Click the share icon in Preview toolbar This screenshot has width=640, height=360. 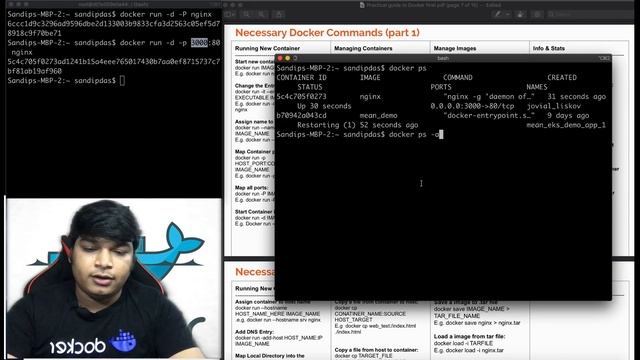click(x=279, y=15)
